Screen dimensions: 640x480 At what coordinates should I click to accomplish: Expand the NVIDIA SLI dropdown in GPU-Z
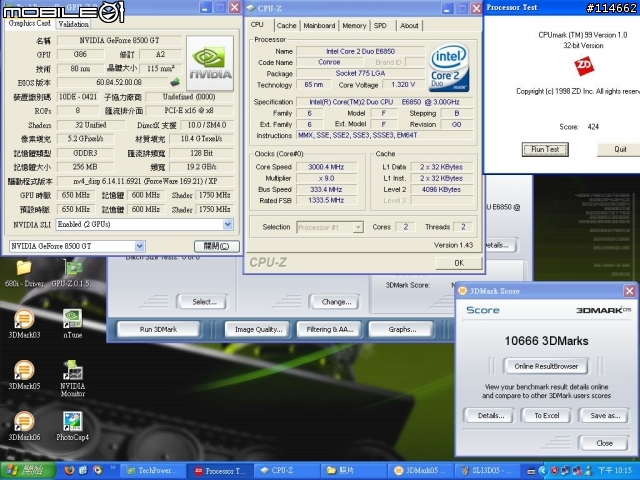point(228,224)
